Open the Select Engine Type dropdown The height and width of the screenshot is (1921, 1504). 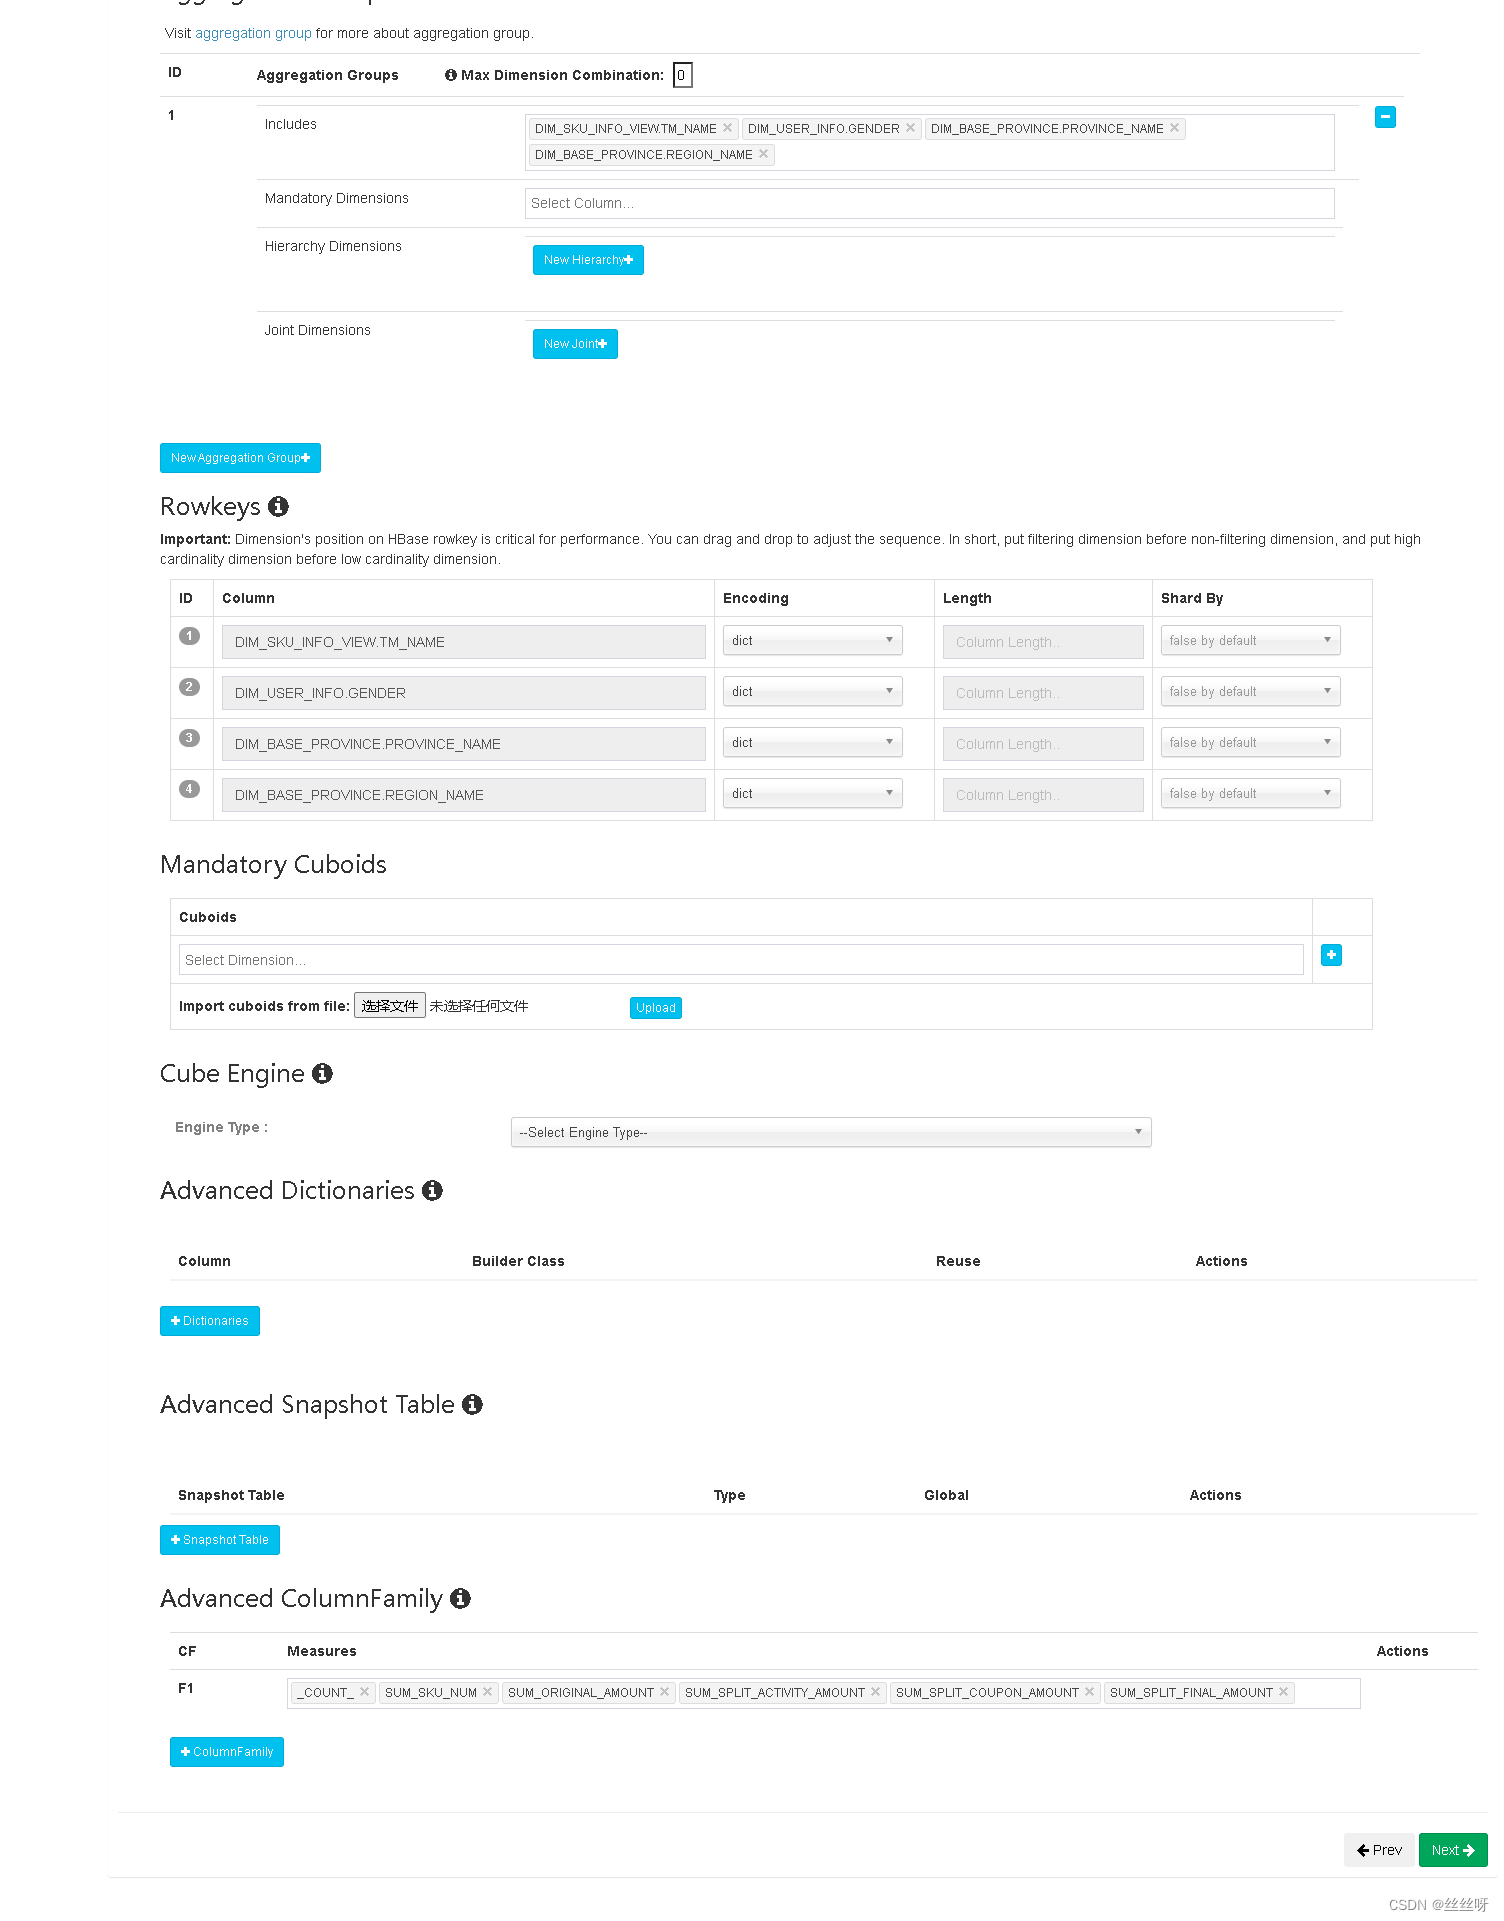(x=831, y=1132)
